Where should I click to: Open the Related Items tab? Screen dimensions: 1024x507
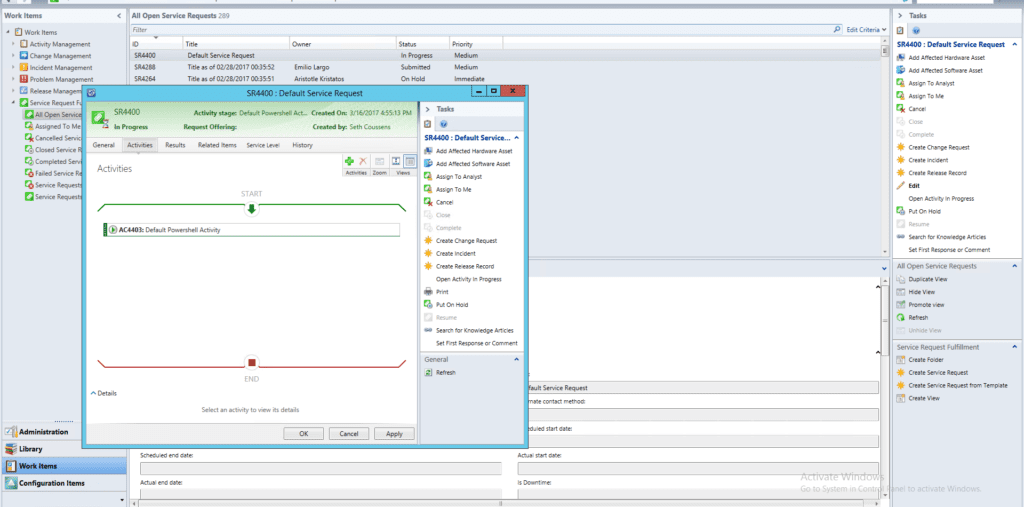[217, 145]
